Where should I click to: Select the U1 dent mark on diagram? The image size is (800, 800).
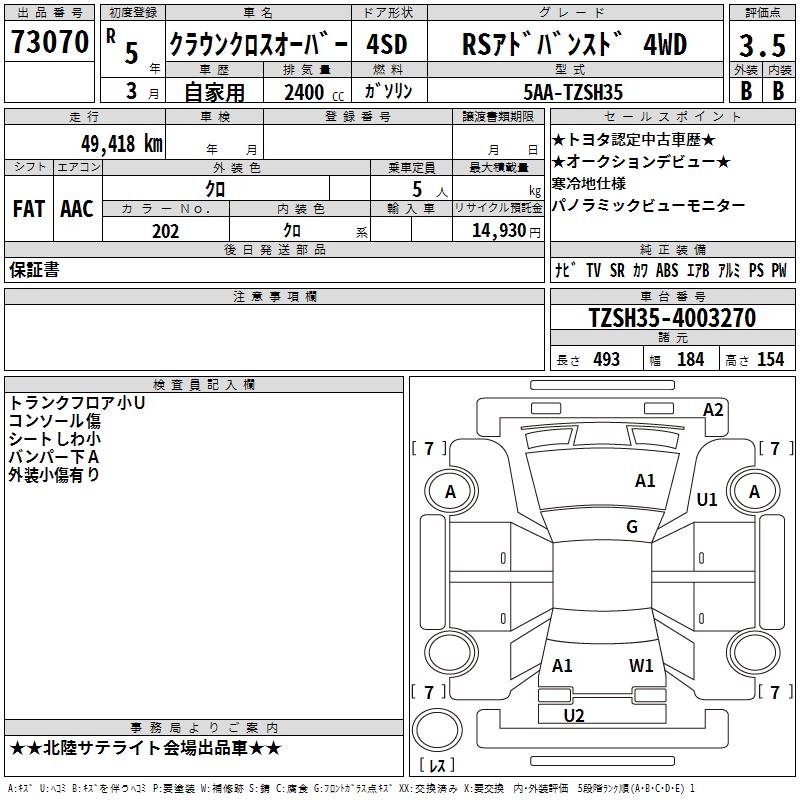(707, 499)
